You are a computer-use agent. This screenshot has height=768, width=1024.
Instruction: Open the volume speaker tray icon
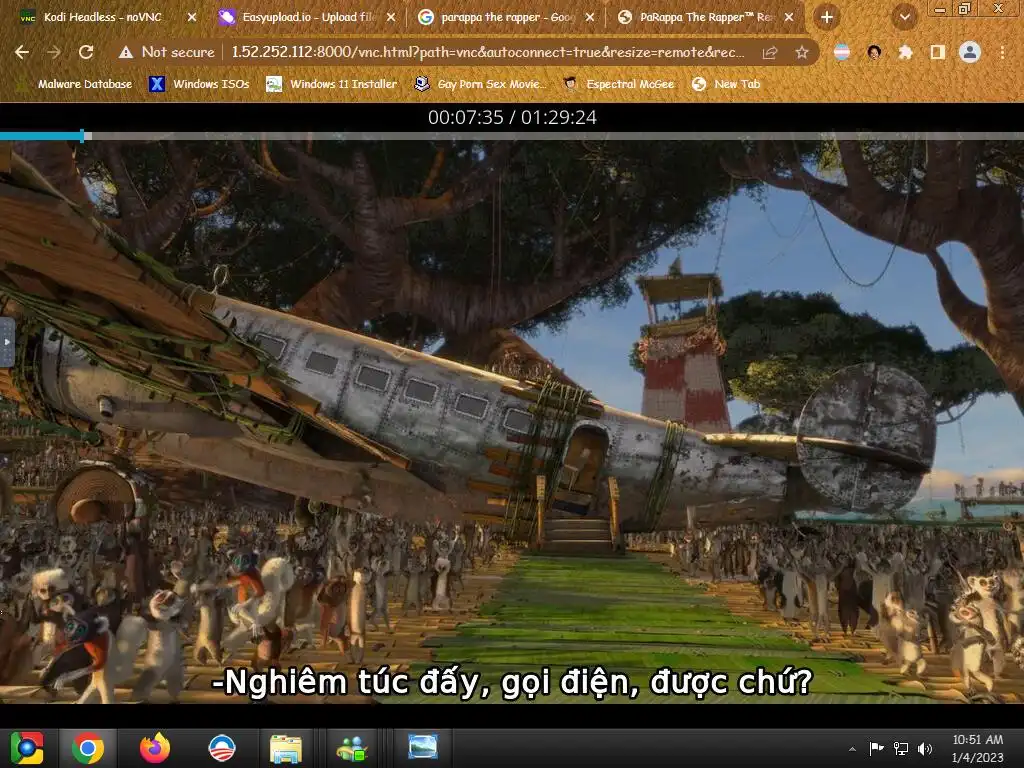925,748
